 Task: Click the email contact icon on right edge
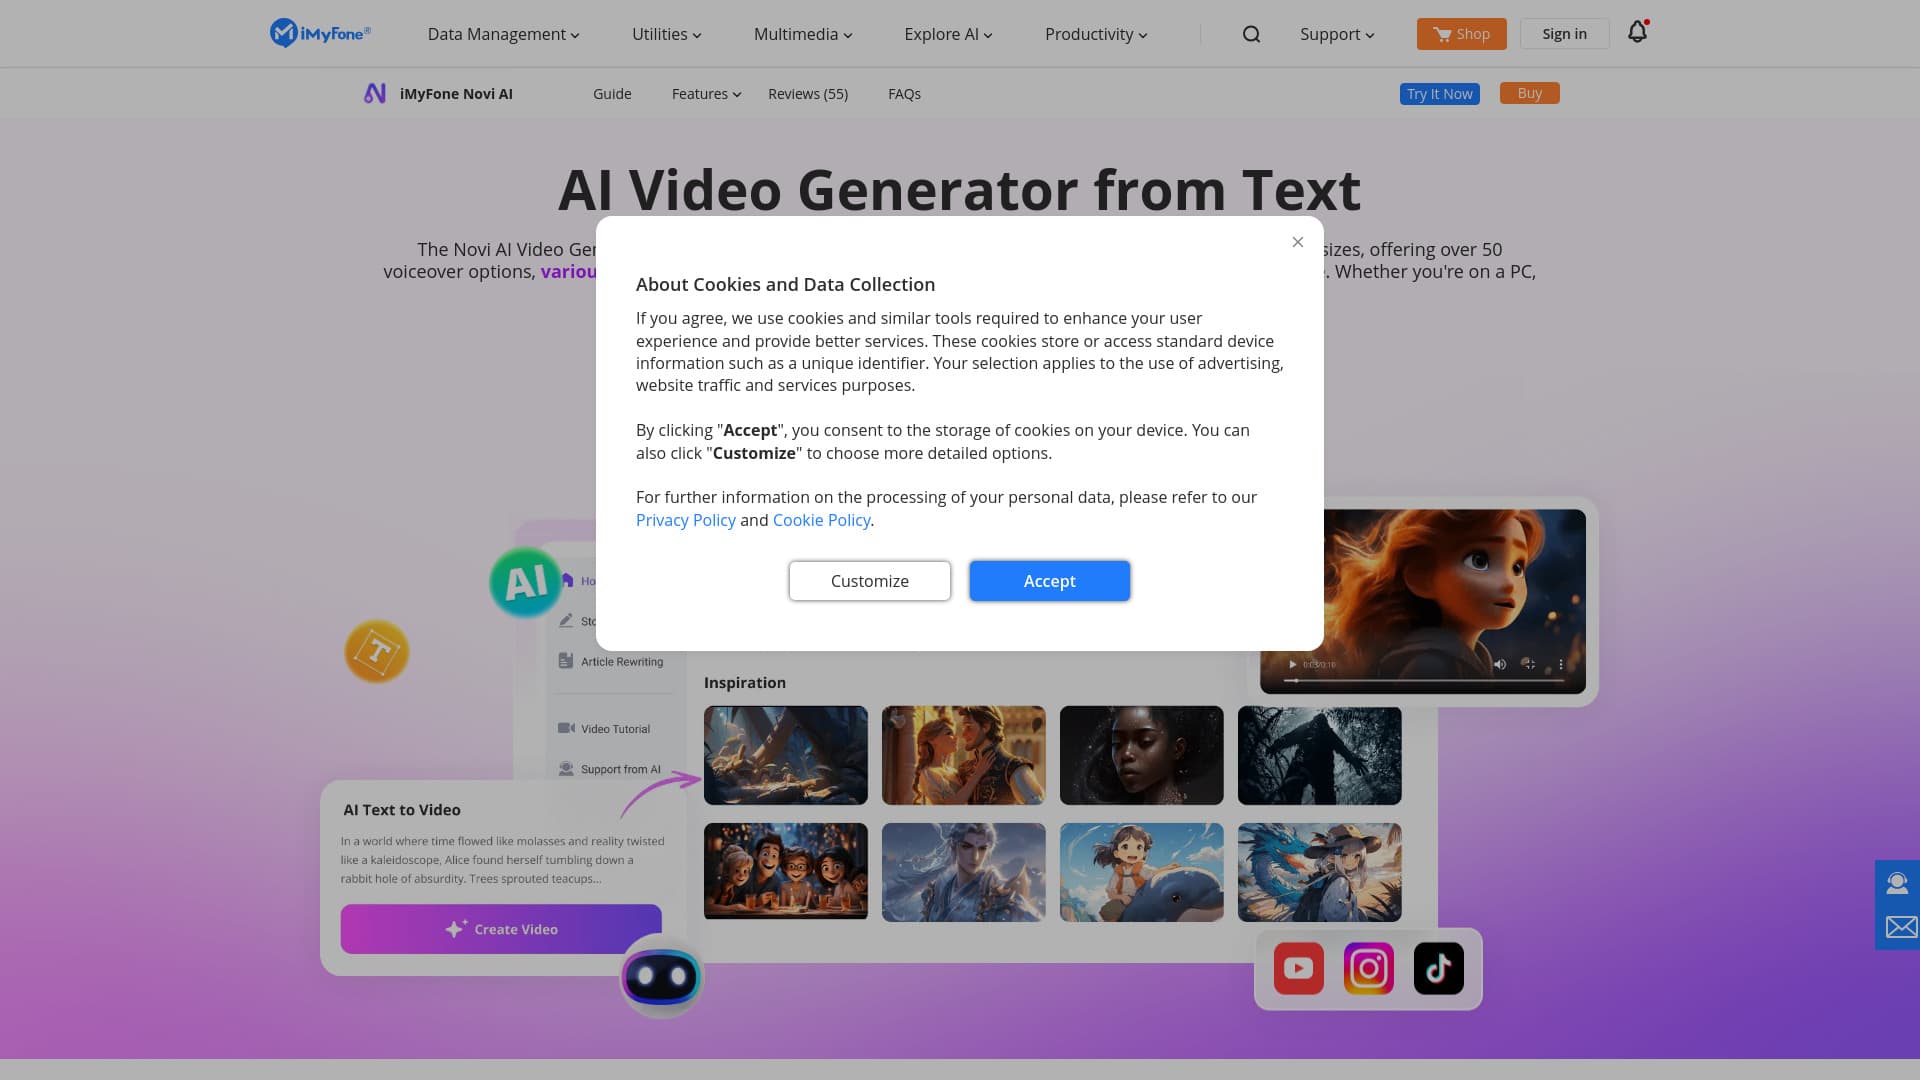coord(1898,926)
